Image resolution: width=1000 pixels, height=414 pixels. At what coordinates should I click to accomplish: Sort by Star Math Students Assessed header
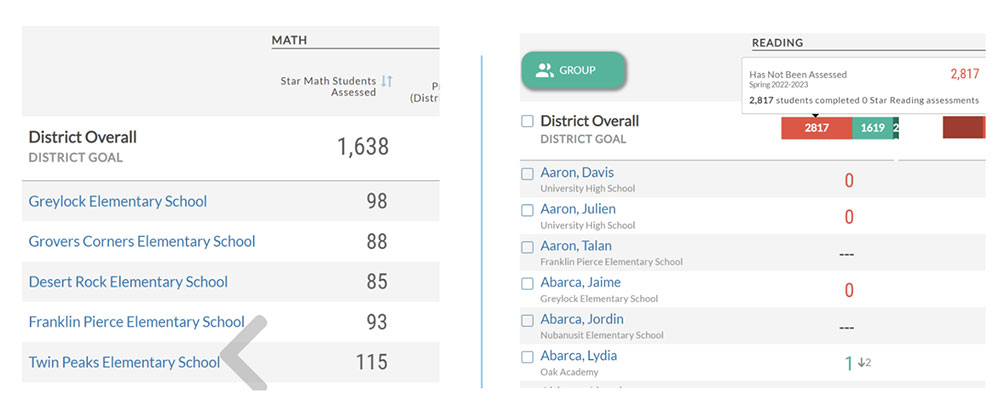[328, 86]
